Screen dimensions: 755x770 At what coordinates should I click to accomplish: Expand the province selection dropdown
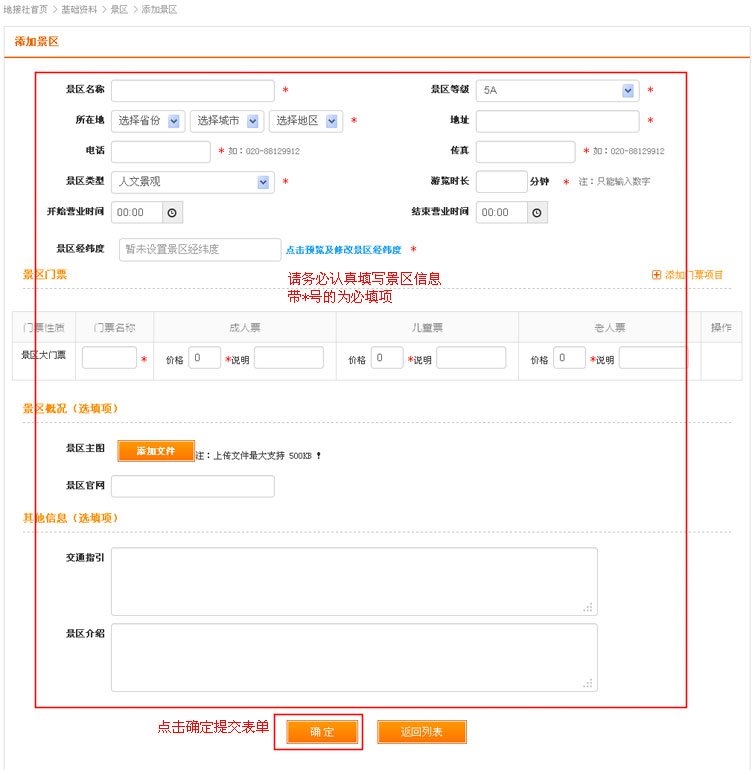(174, 121)
